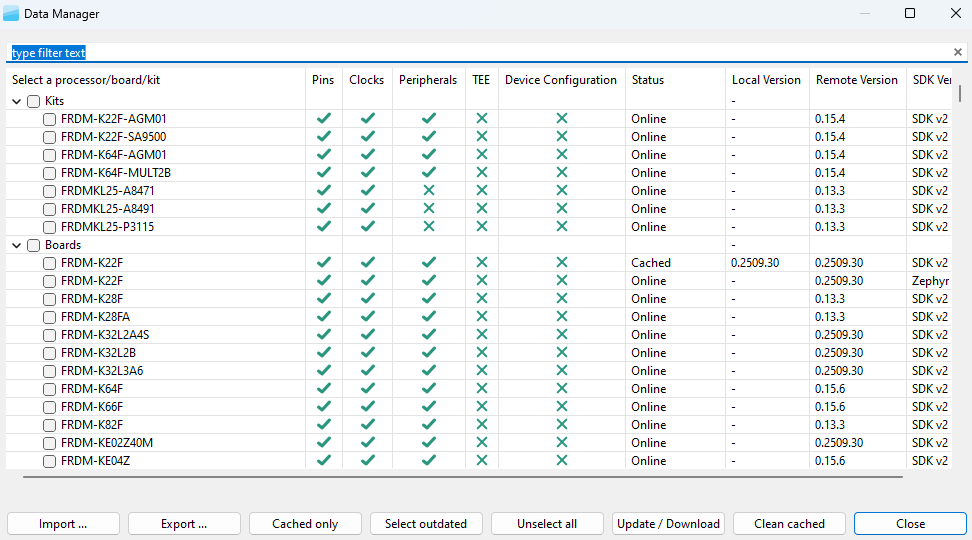Click Clocks checkmark for FRDM-K32L3A6
This screenshot has height=540, width=972.
368,371
